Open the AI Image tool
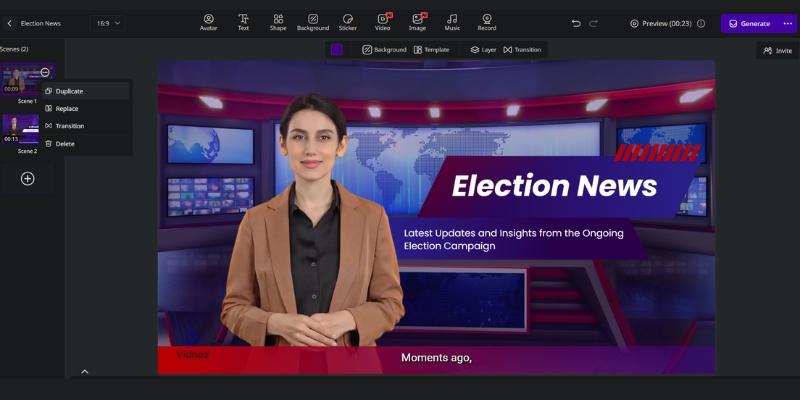The height and width of the screenshot is (400, 800). (417, 23)
